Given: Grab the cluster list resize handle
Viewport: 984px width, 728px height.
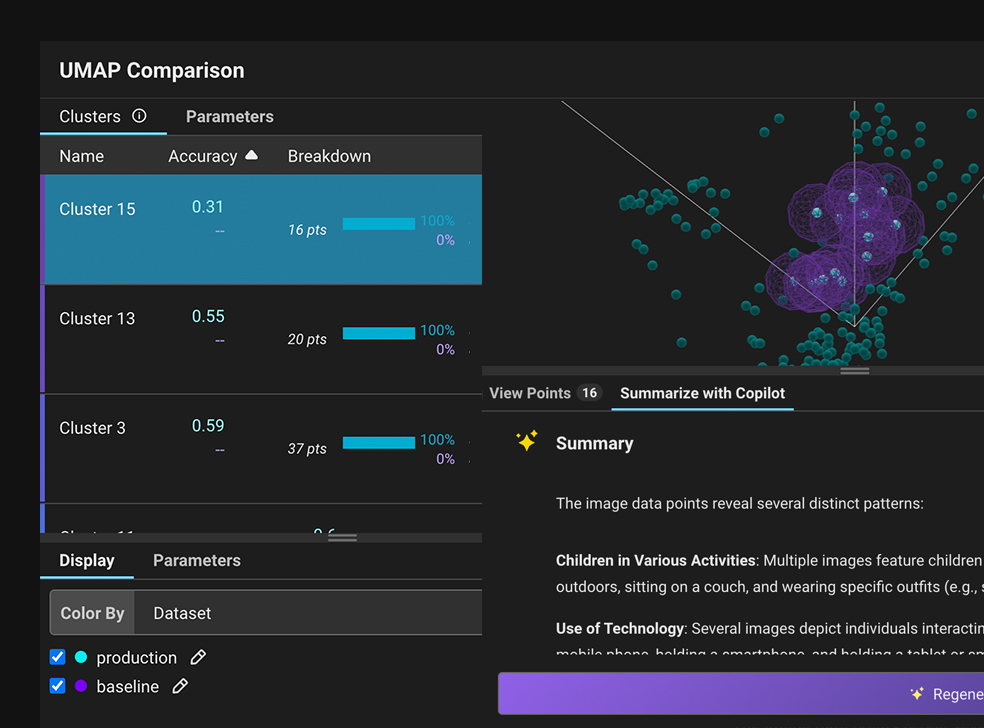Looking at the screenshot, I should (x=342, y=538).
